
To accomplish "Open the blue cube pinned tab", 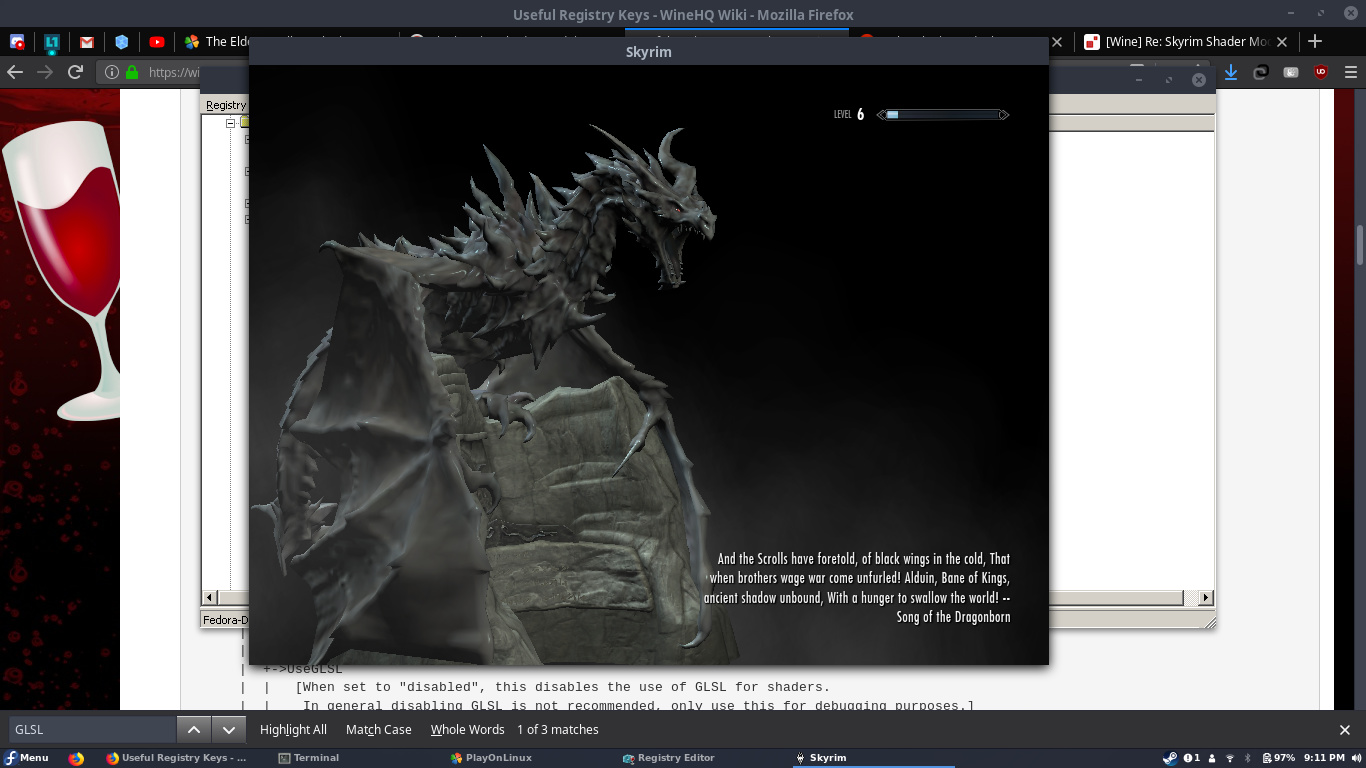I will pos(122,42).
